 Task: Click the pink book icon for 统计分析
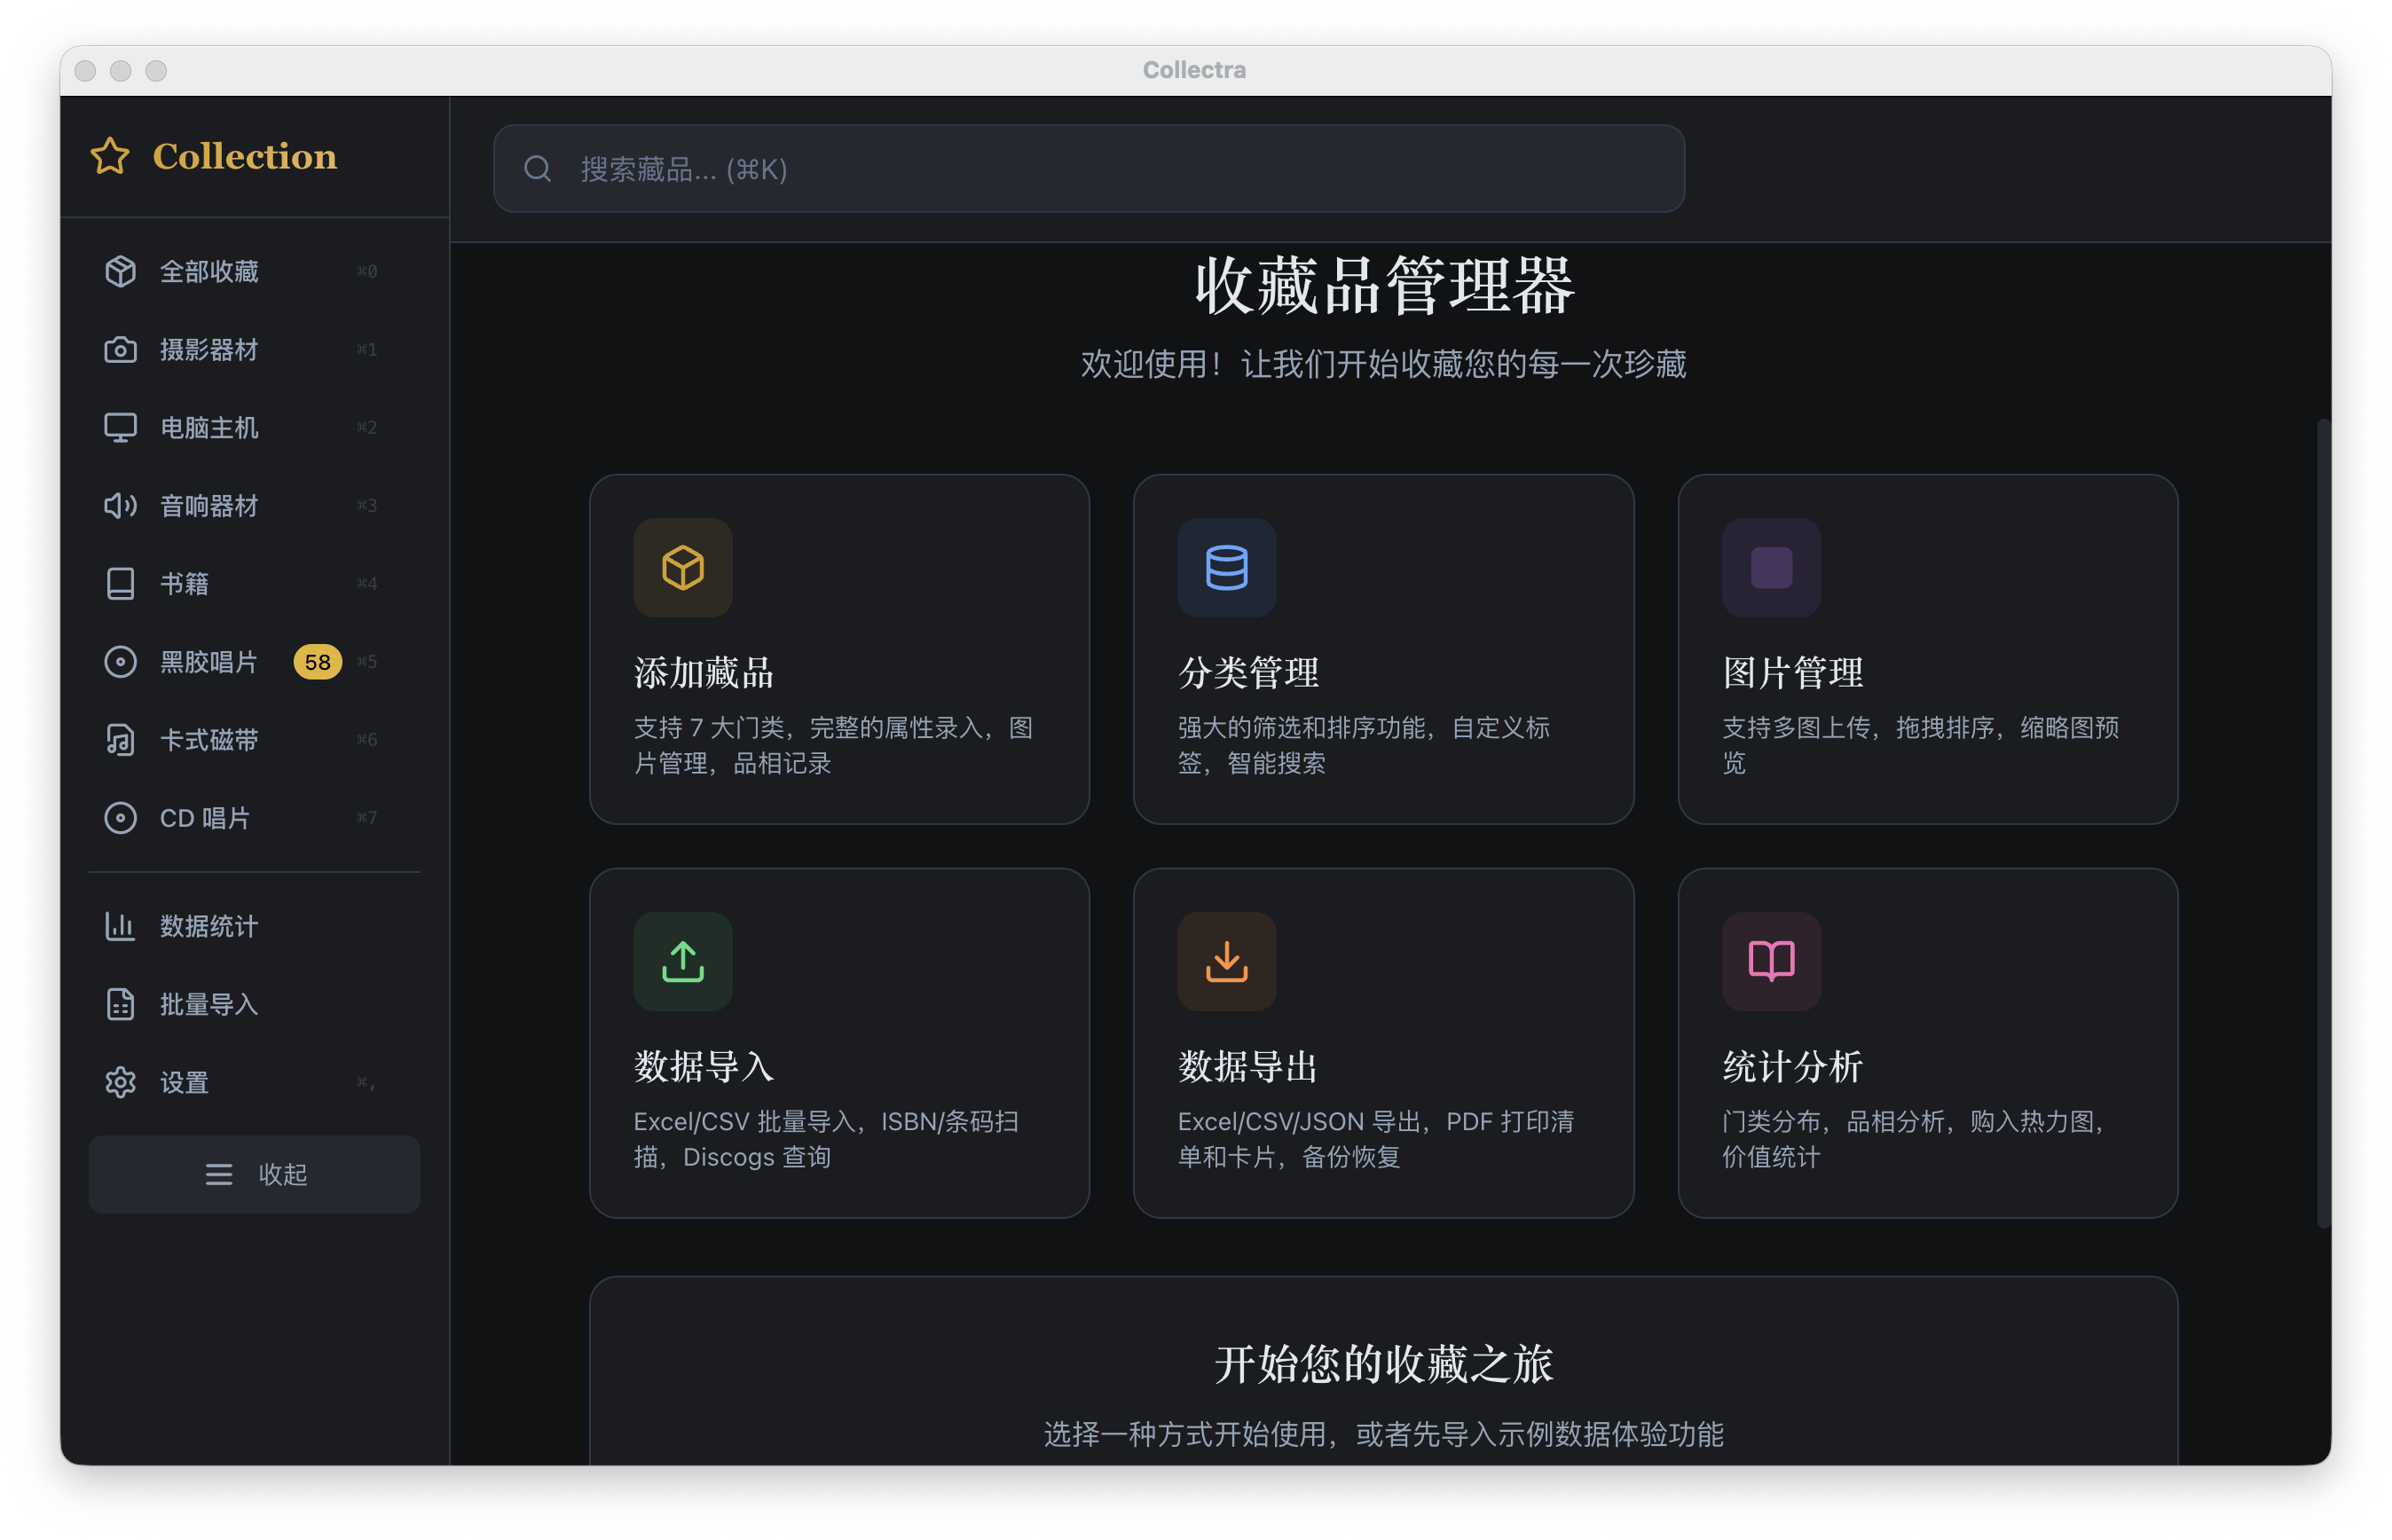(x=1771, y=961)
